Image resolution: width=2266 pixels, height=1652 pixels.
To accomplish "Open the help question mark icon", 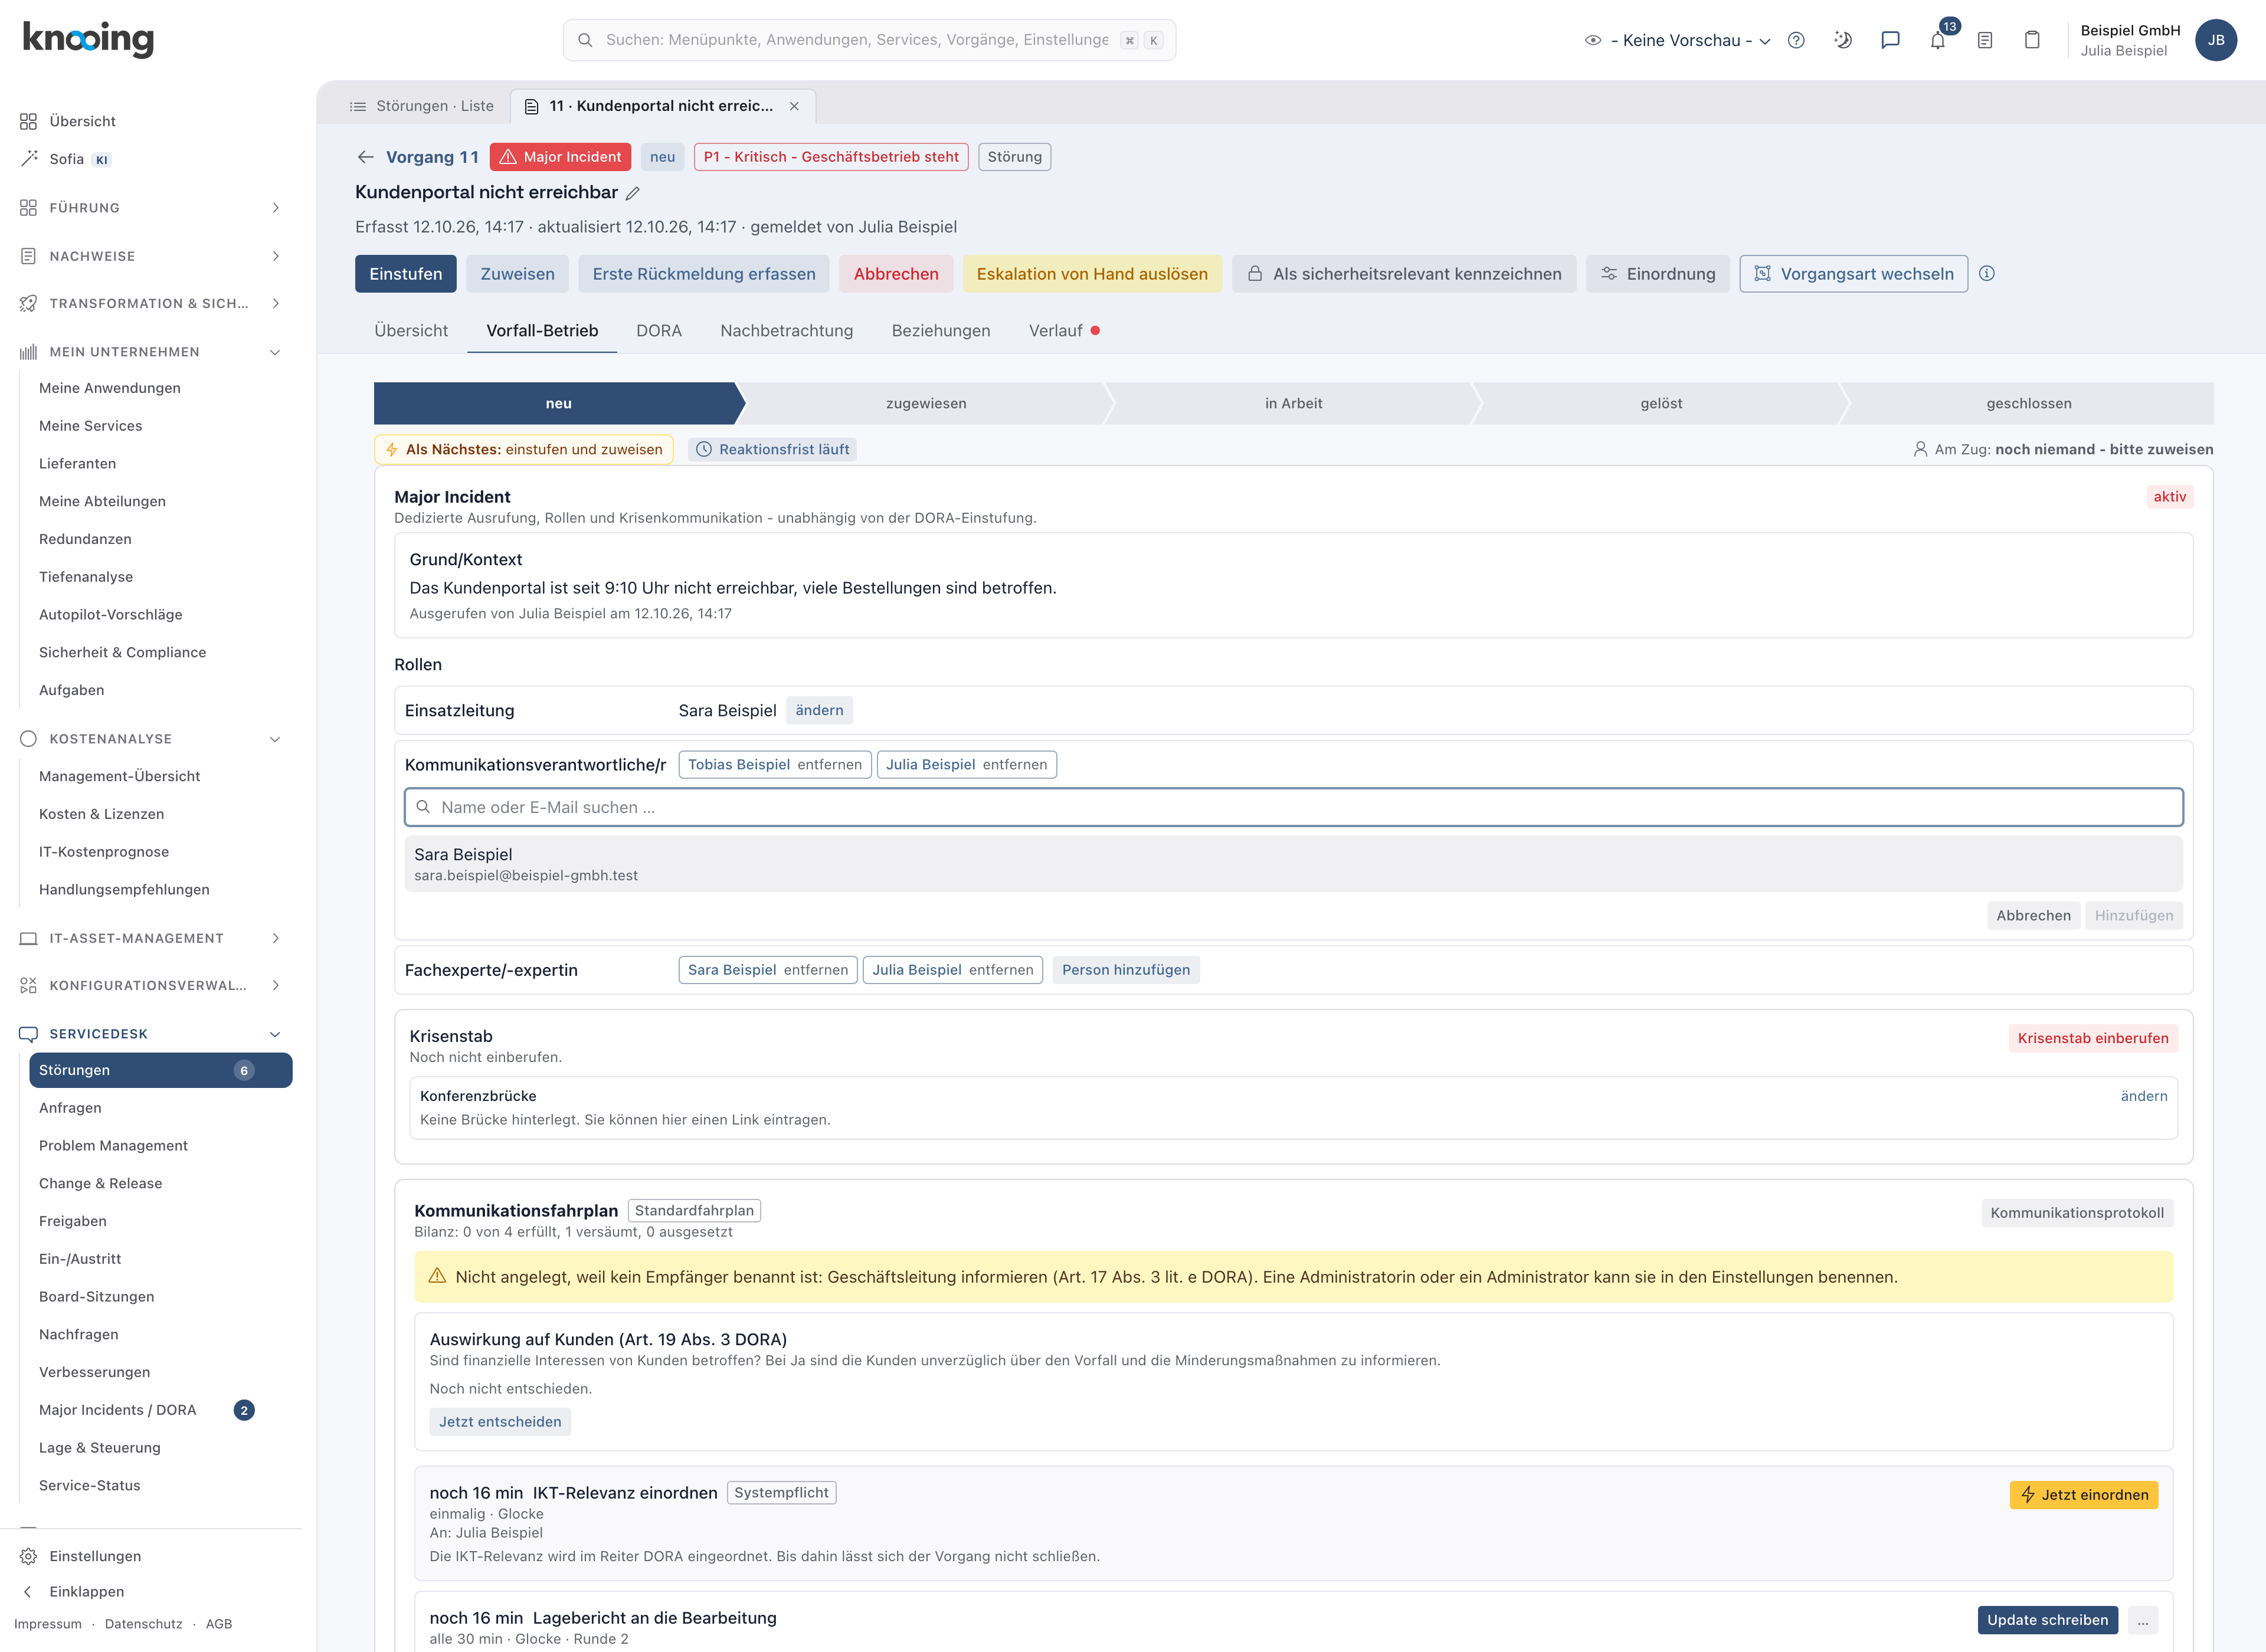I will coord(1796,40).
